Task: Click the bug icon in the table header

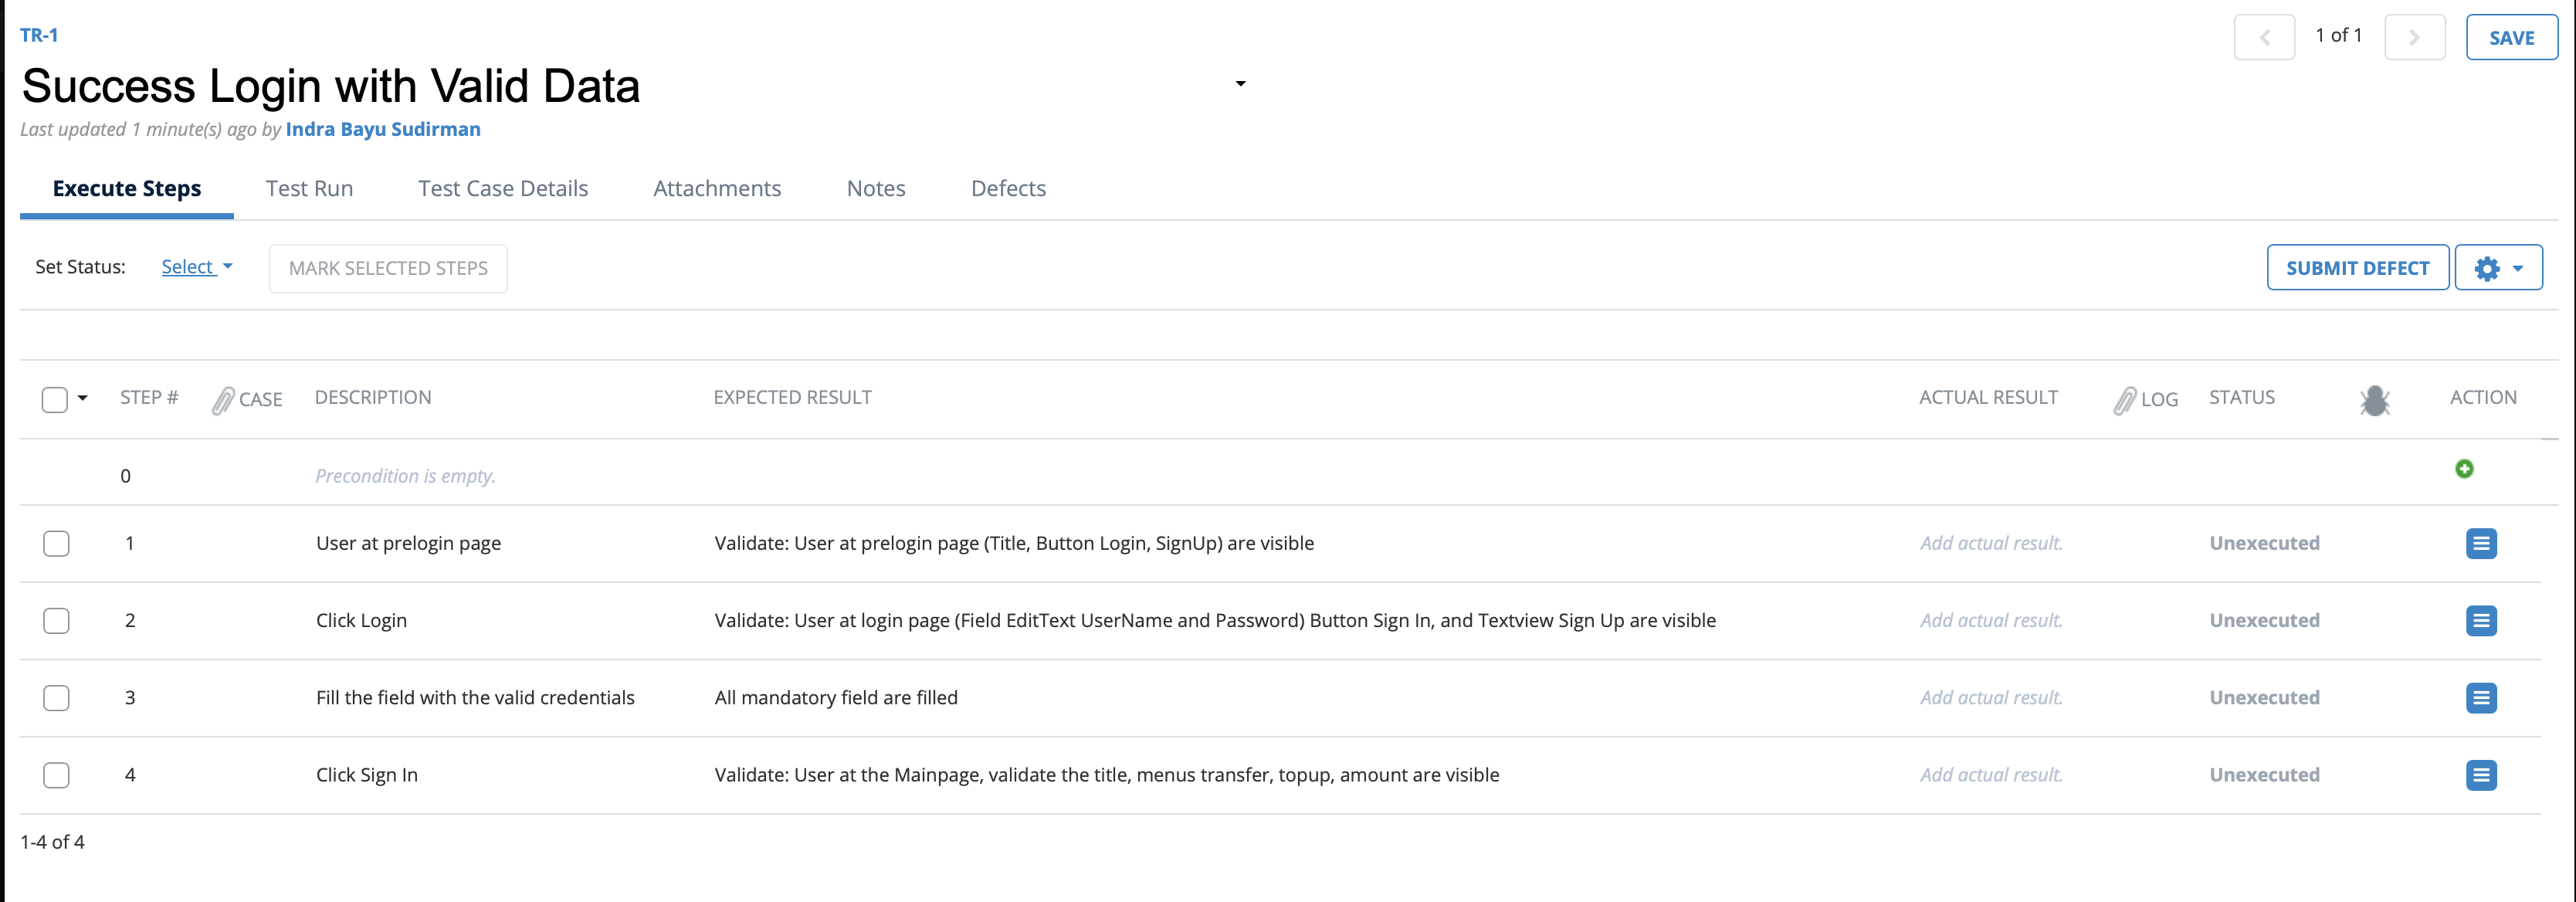Action: (x=2375, y=399)
